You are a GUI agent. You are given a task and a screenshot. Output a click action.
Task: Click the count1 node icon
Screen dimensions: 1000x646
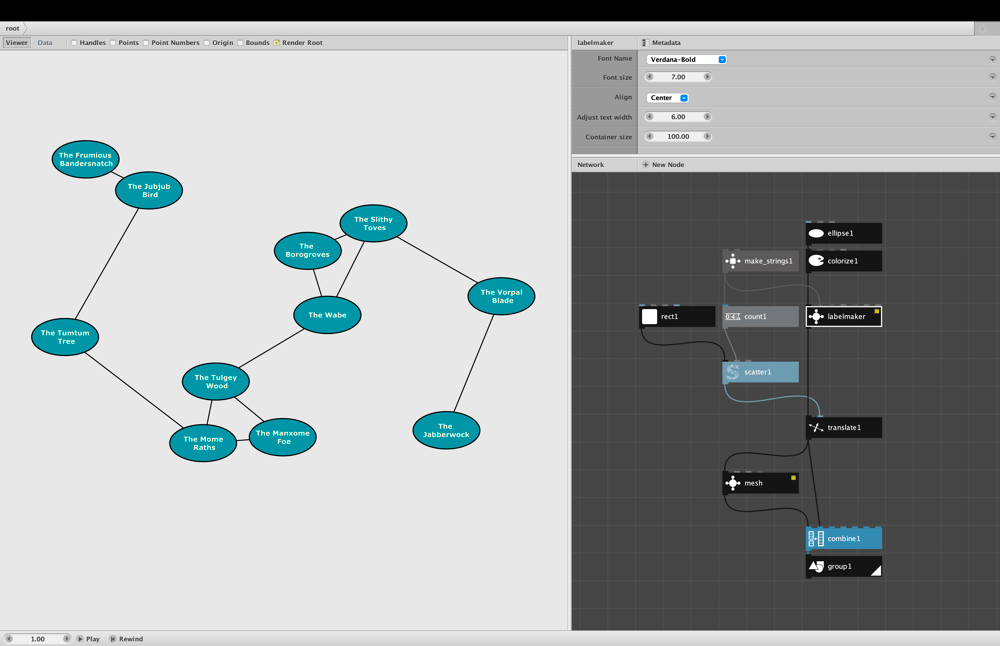point(732,316)
